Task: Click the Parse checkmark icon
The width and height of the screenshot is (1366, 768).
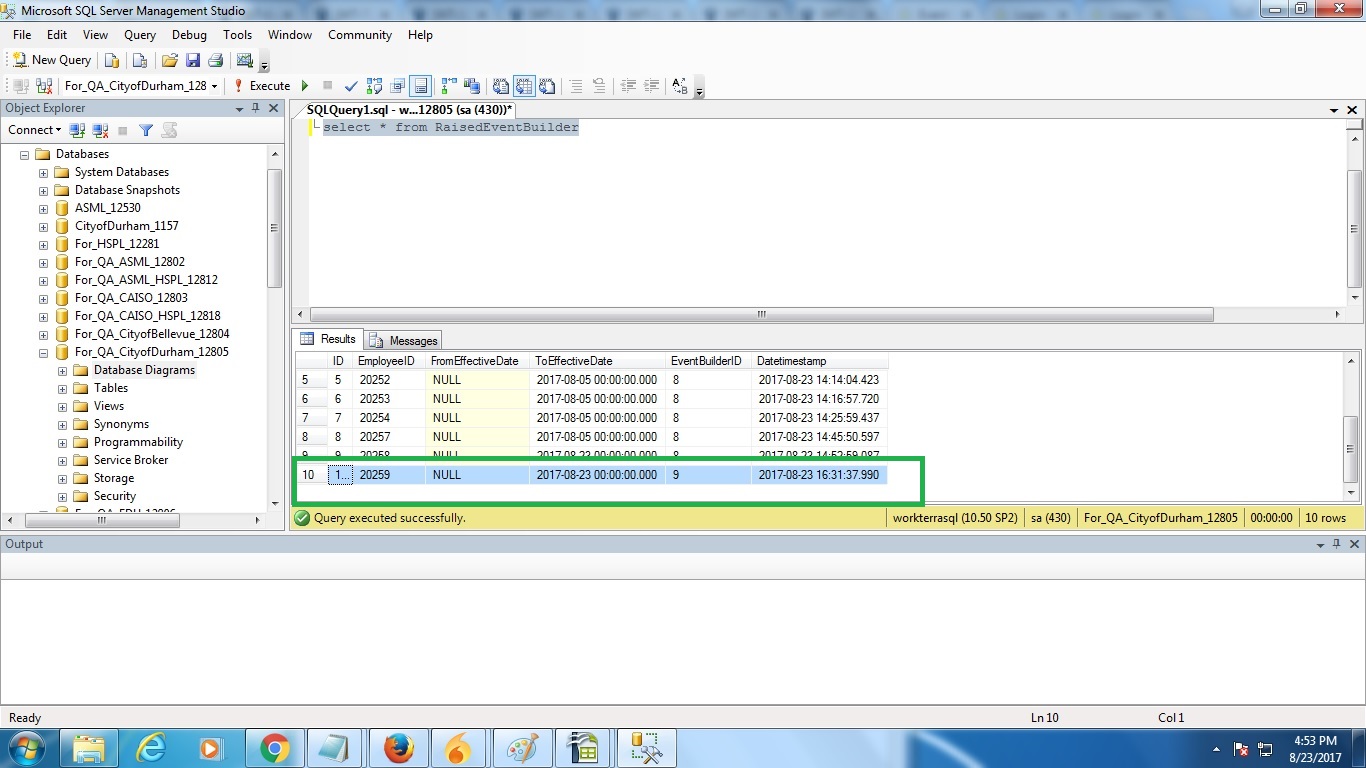Action: point(351,86)
